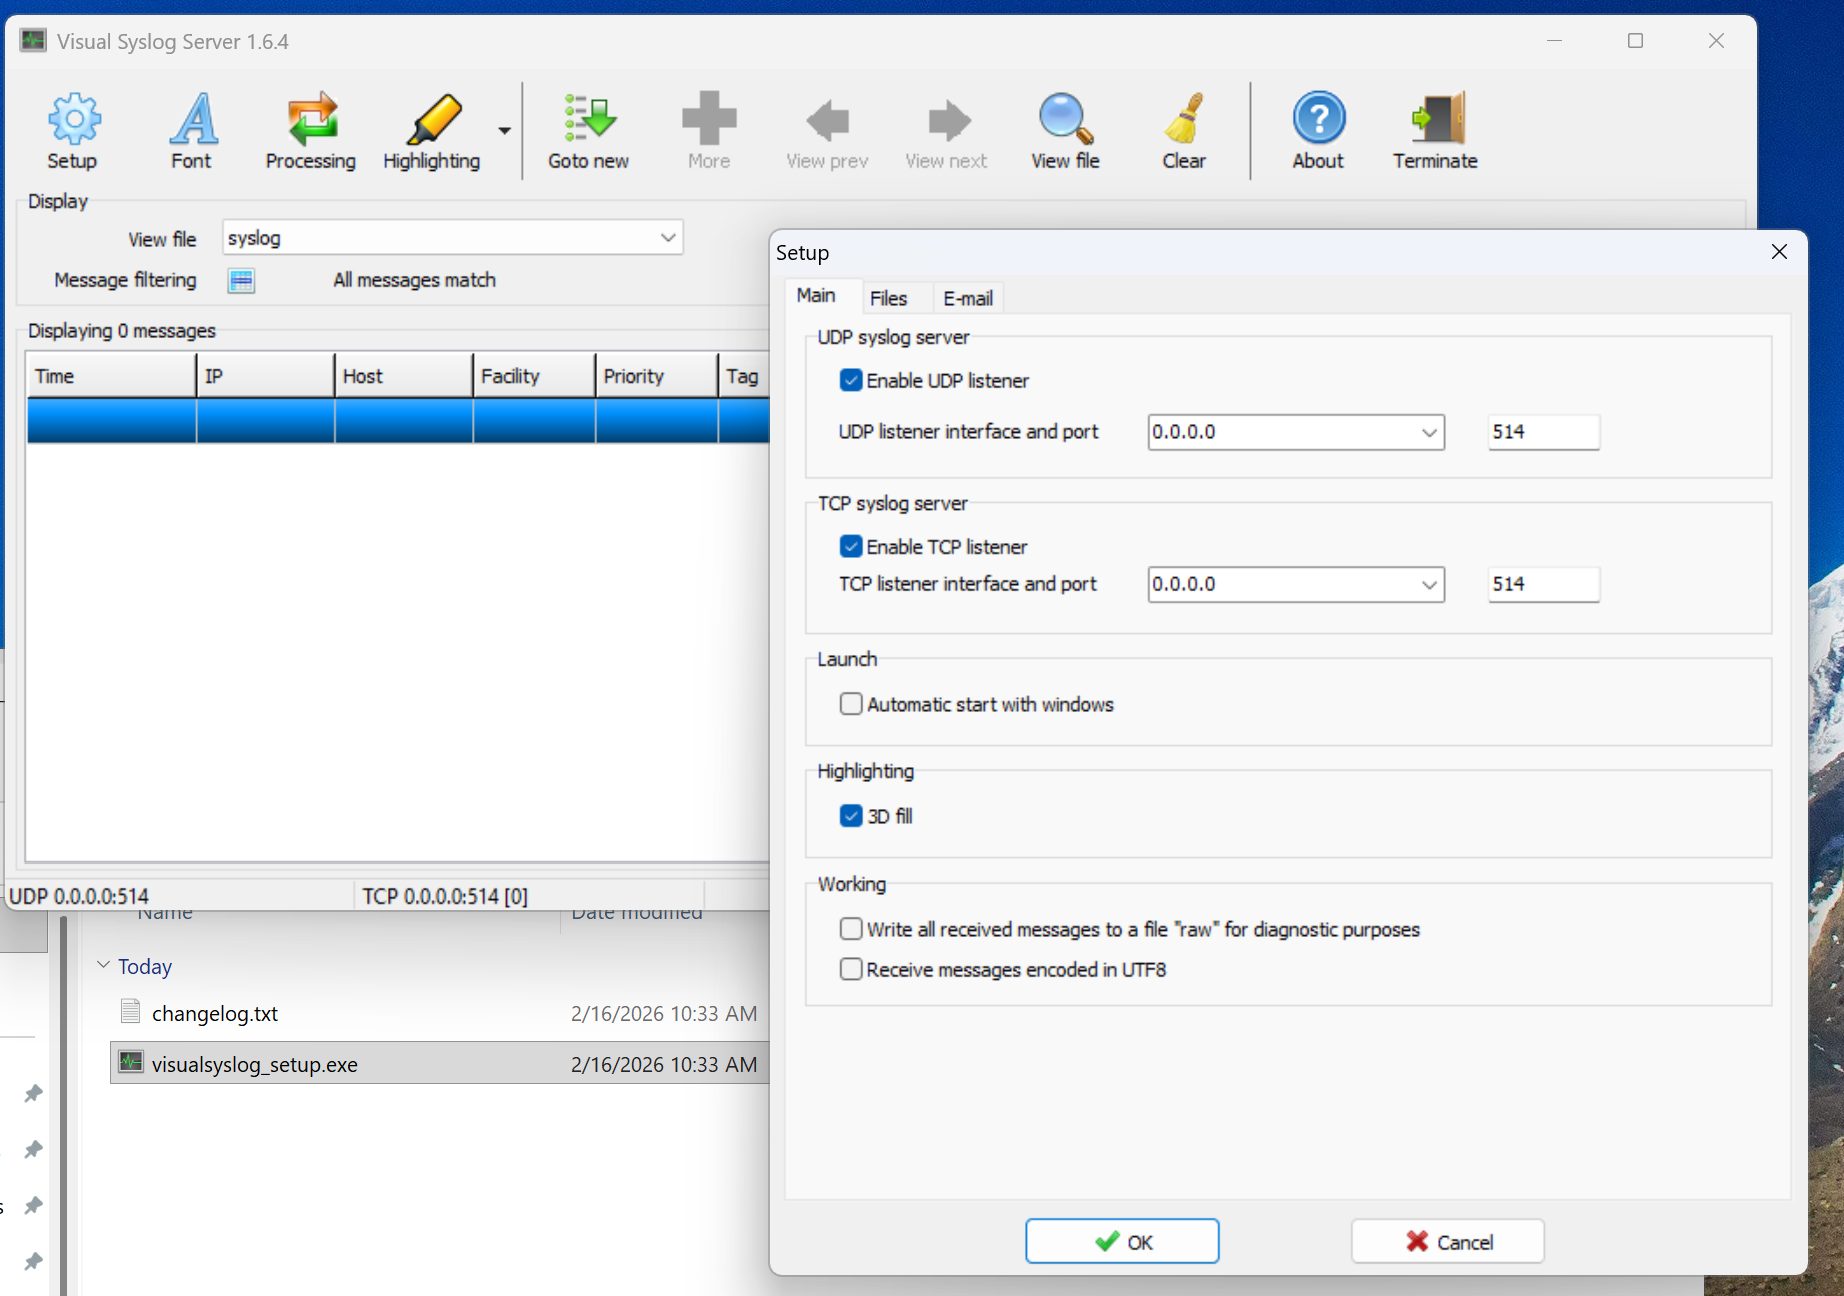Expand TCP listener interface dropdown
1844x1296 pixels.
tap(1429, 584)
